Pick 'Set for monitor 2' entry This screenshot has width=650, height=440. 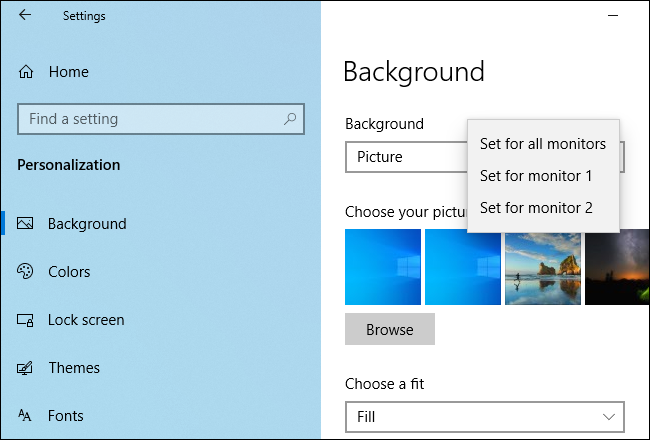[x=536, y=208]
